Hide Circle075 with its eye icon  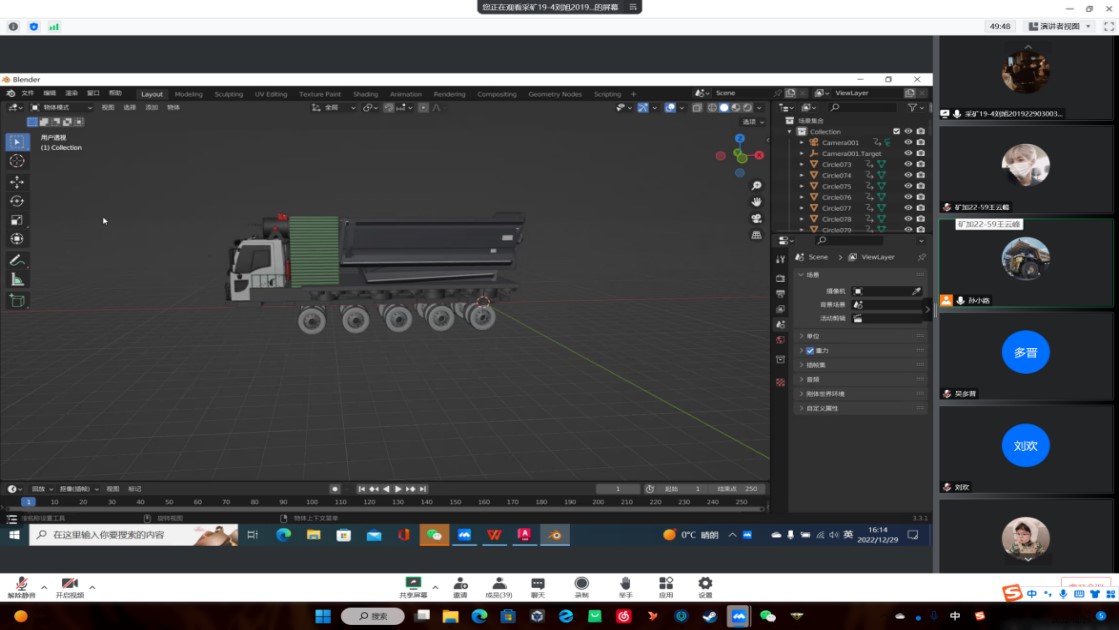[x=908, y=186]
